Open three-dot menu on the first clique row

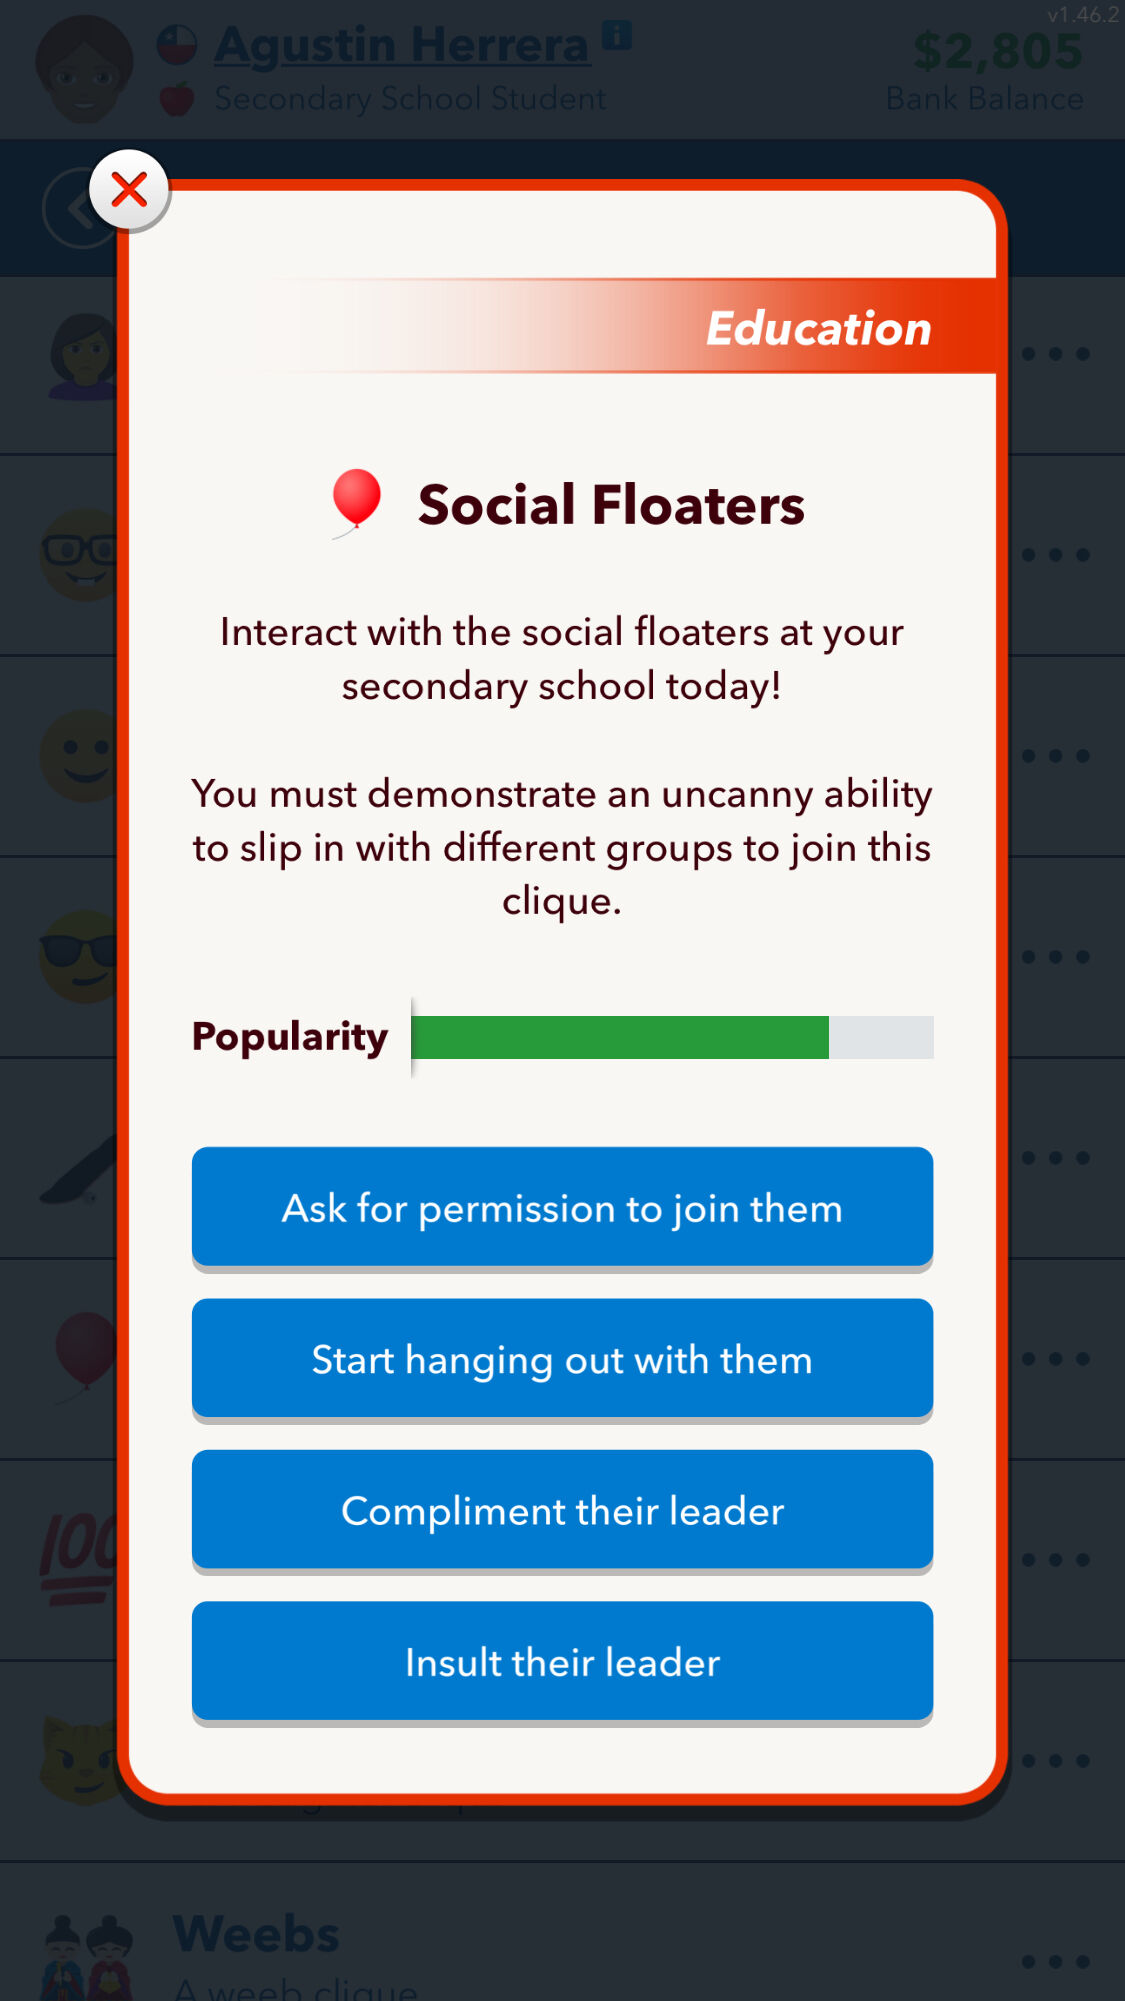(1055, 354)
